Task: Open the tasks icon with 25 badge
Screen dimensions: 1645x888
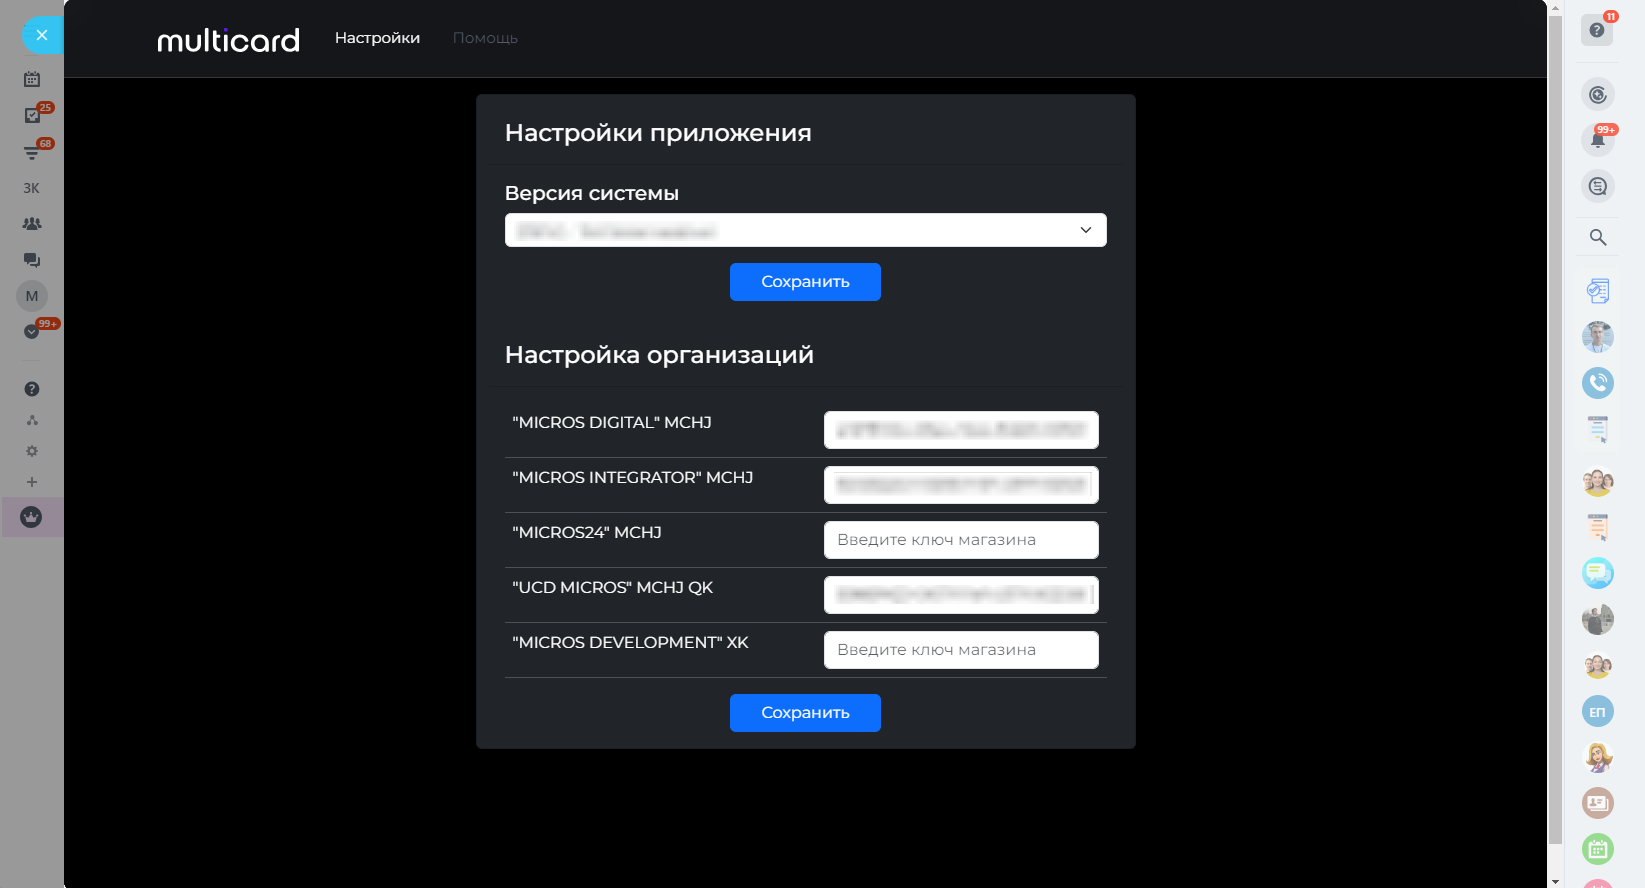Action: tap(32, 116)
